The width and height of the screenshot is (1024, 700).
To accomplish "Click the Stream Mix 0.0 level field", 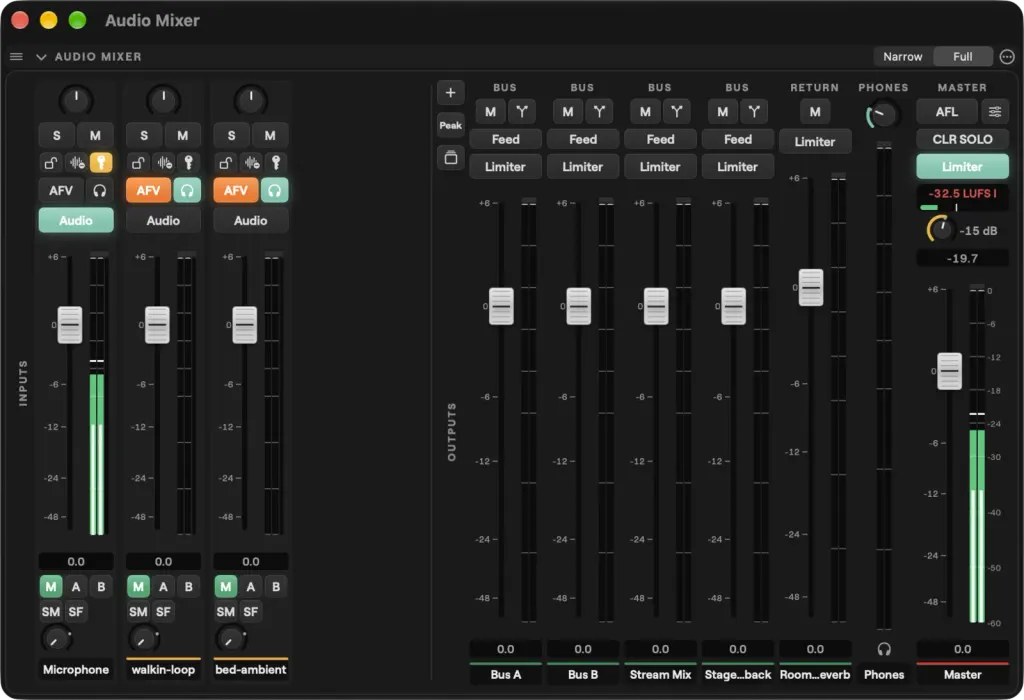I will coord(660,649).
